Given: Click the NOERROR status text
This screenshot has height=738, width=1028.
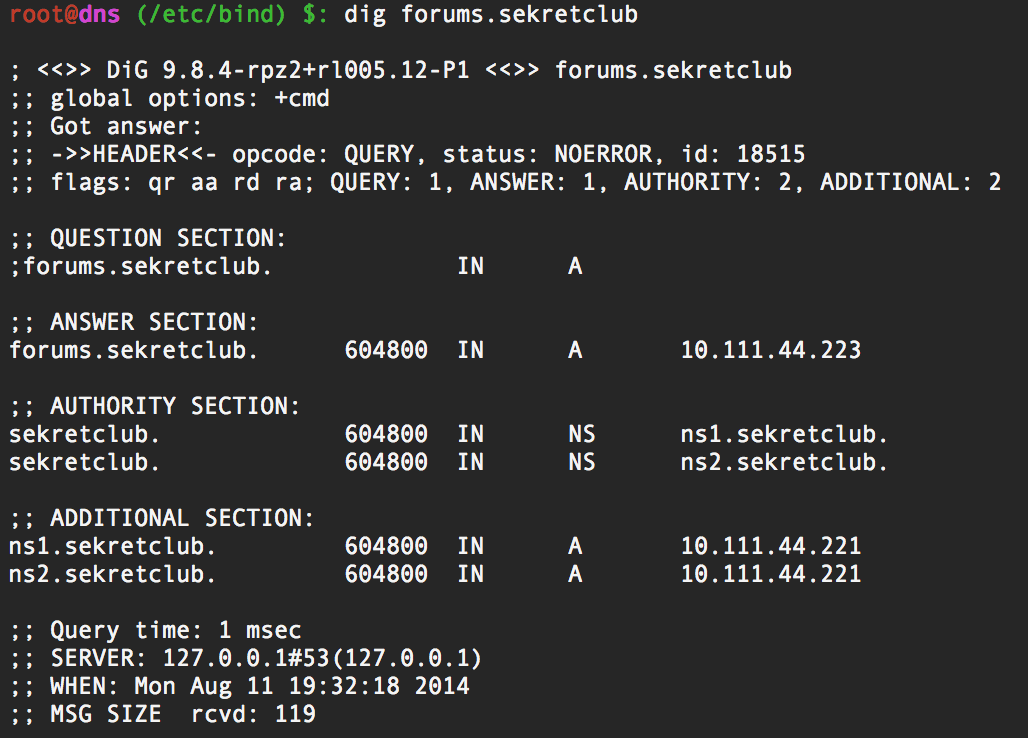Looking at the screenshot, I should (x=604, y=154).
